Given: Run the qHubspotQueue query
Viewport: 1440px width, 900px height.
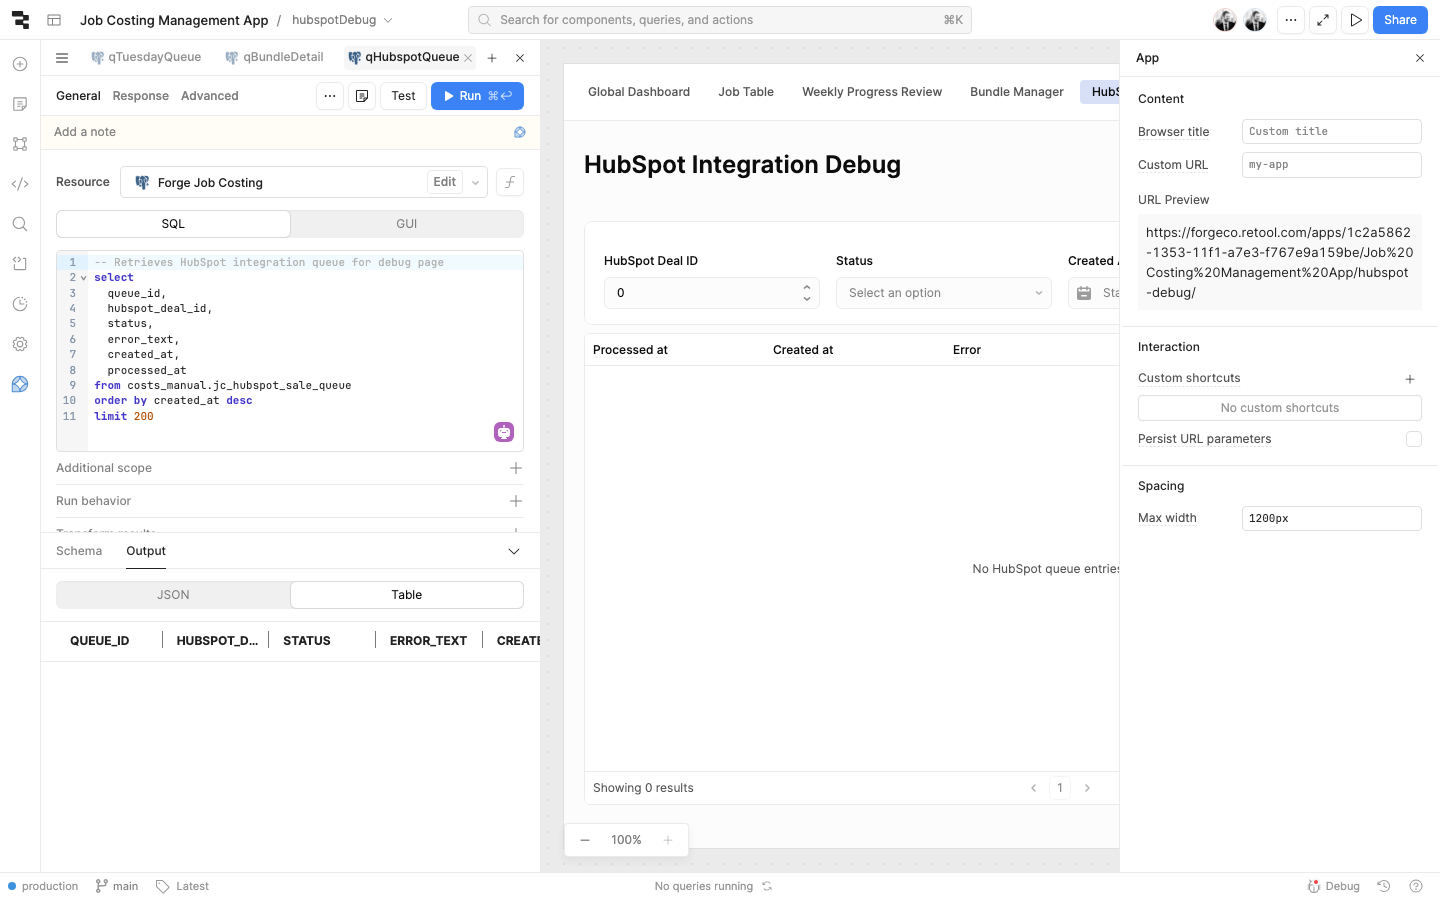Looking at the screenshot, I should tap(477, 96).
